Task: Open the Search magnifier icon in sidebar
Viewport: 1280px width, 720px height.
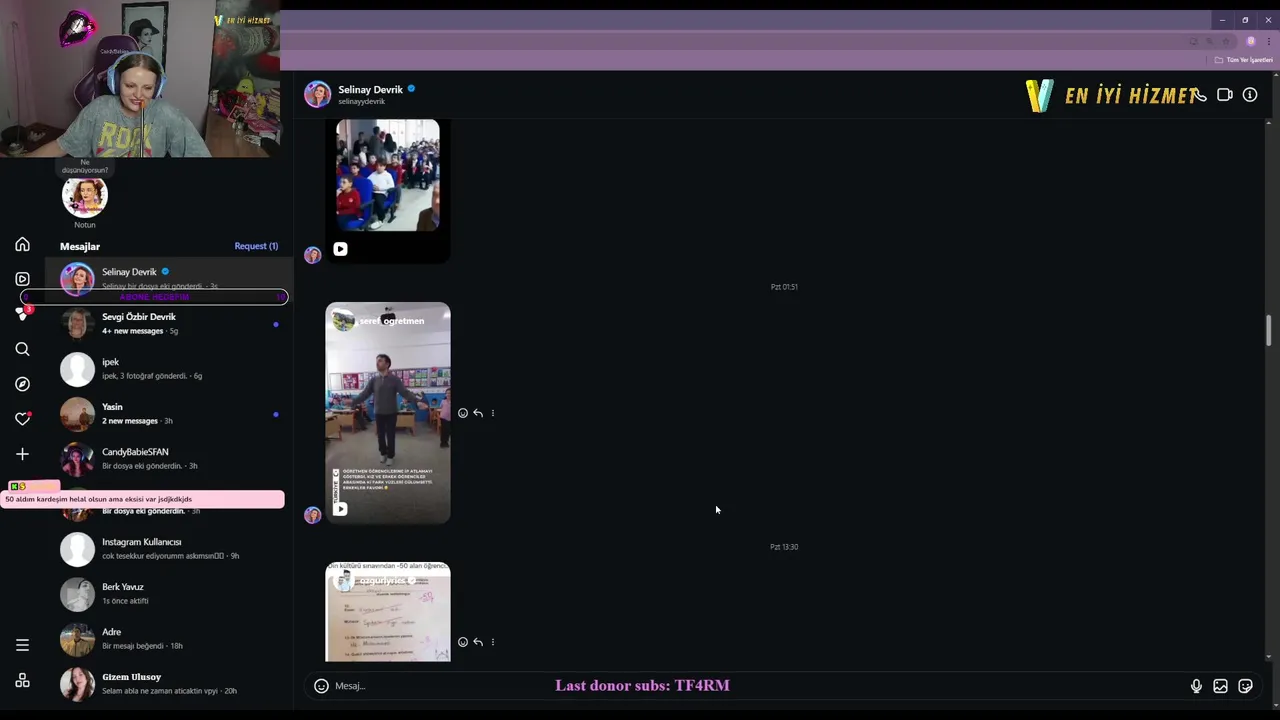Action: tap(22, 349)
